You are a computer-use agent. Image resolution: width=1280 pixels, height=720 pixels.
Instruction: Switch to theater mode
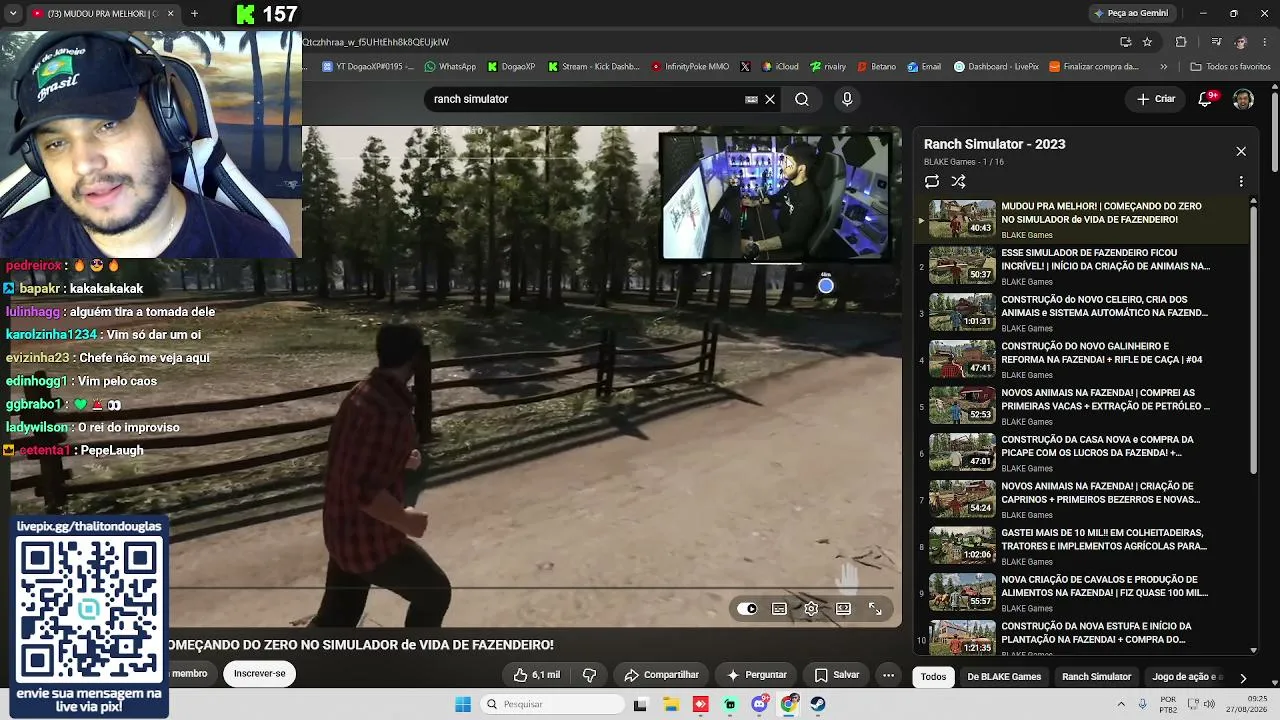(843, 608)
